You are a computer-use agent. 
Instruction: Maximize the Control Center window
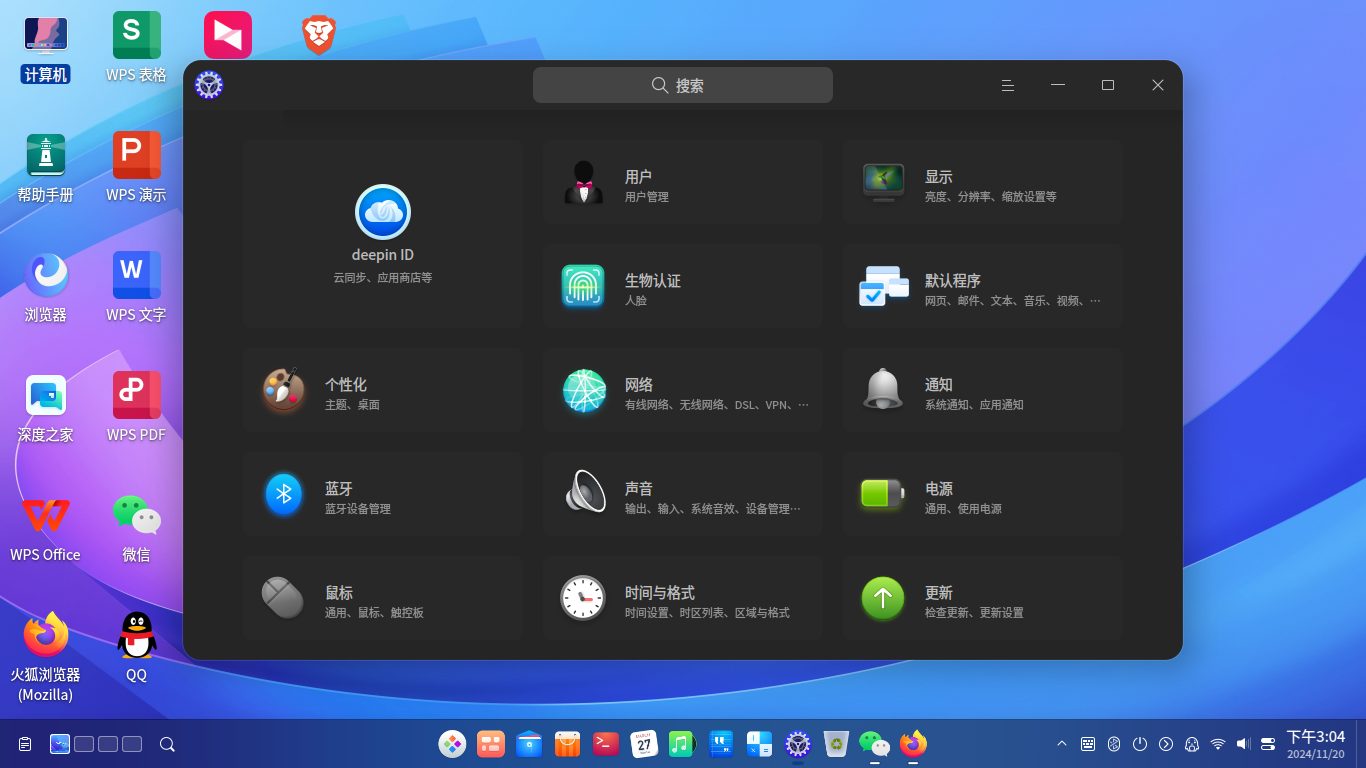1108,85
